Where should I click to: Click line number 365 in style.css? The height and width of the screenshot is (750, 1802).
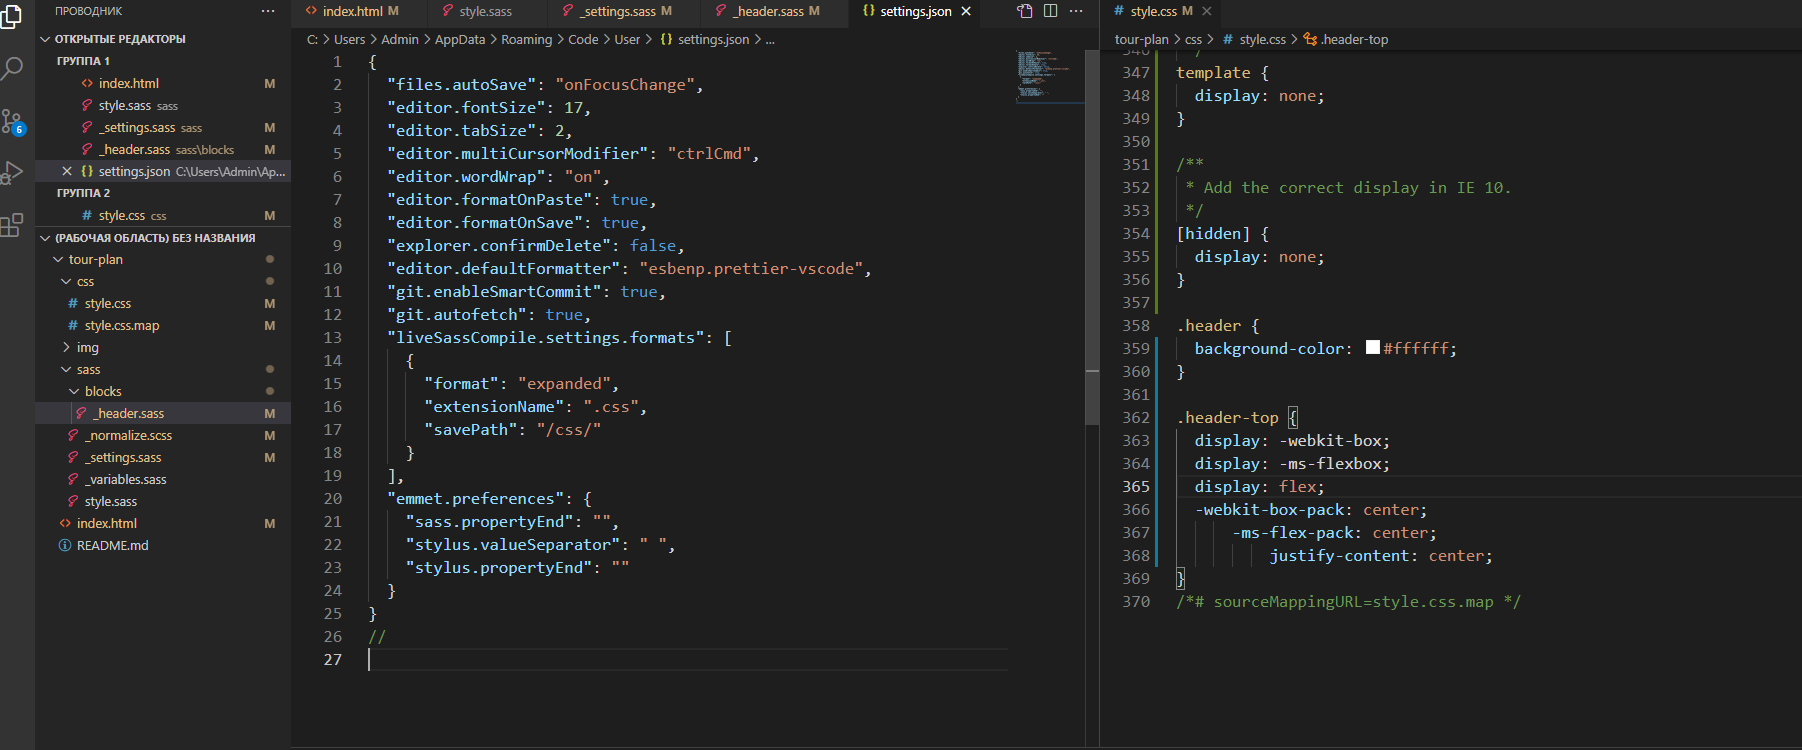[x=1136, y=486]
